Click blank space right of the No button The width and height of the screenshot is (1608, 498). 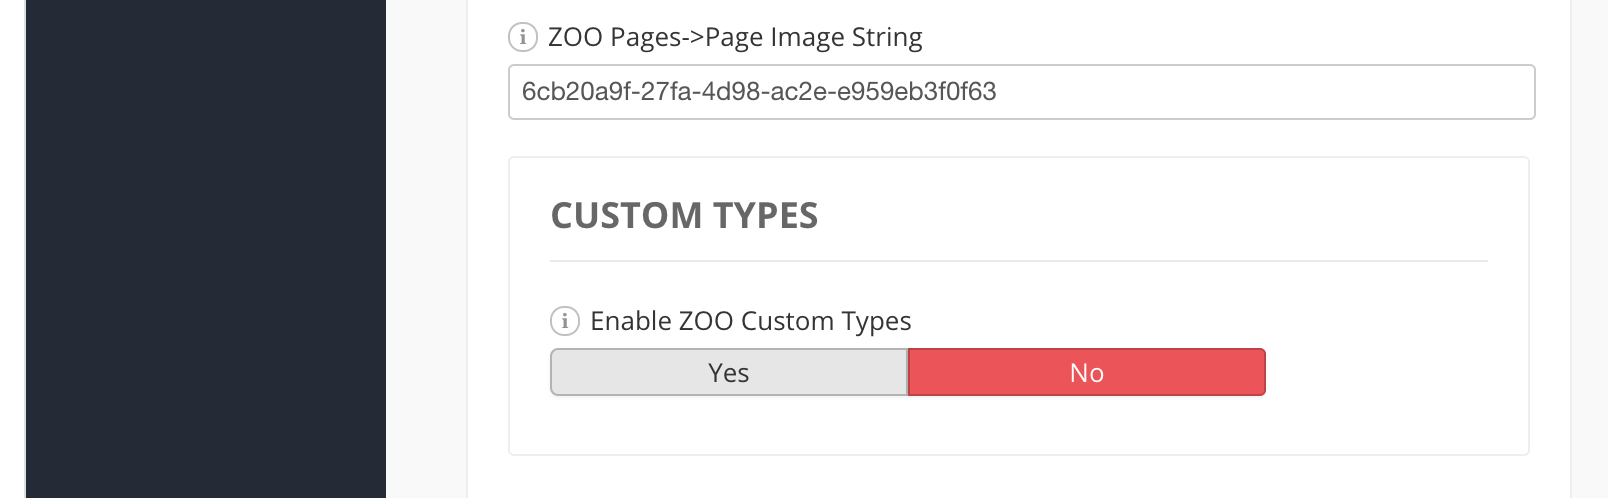pos(1390,372)
